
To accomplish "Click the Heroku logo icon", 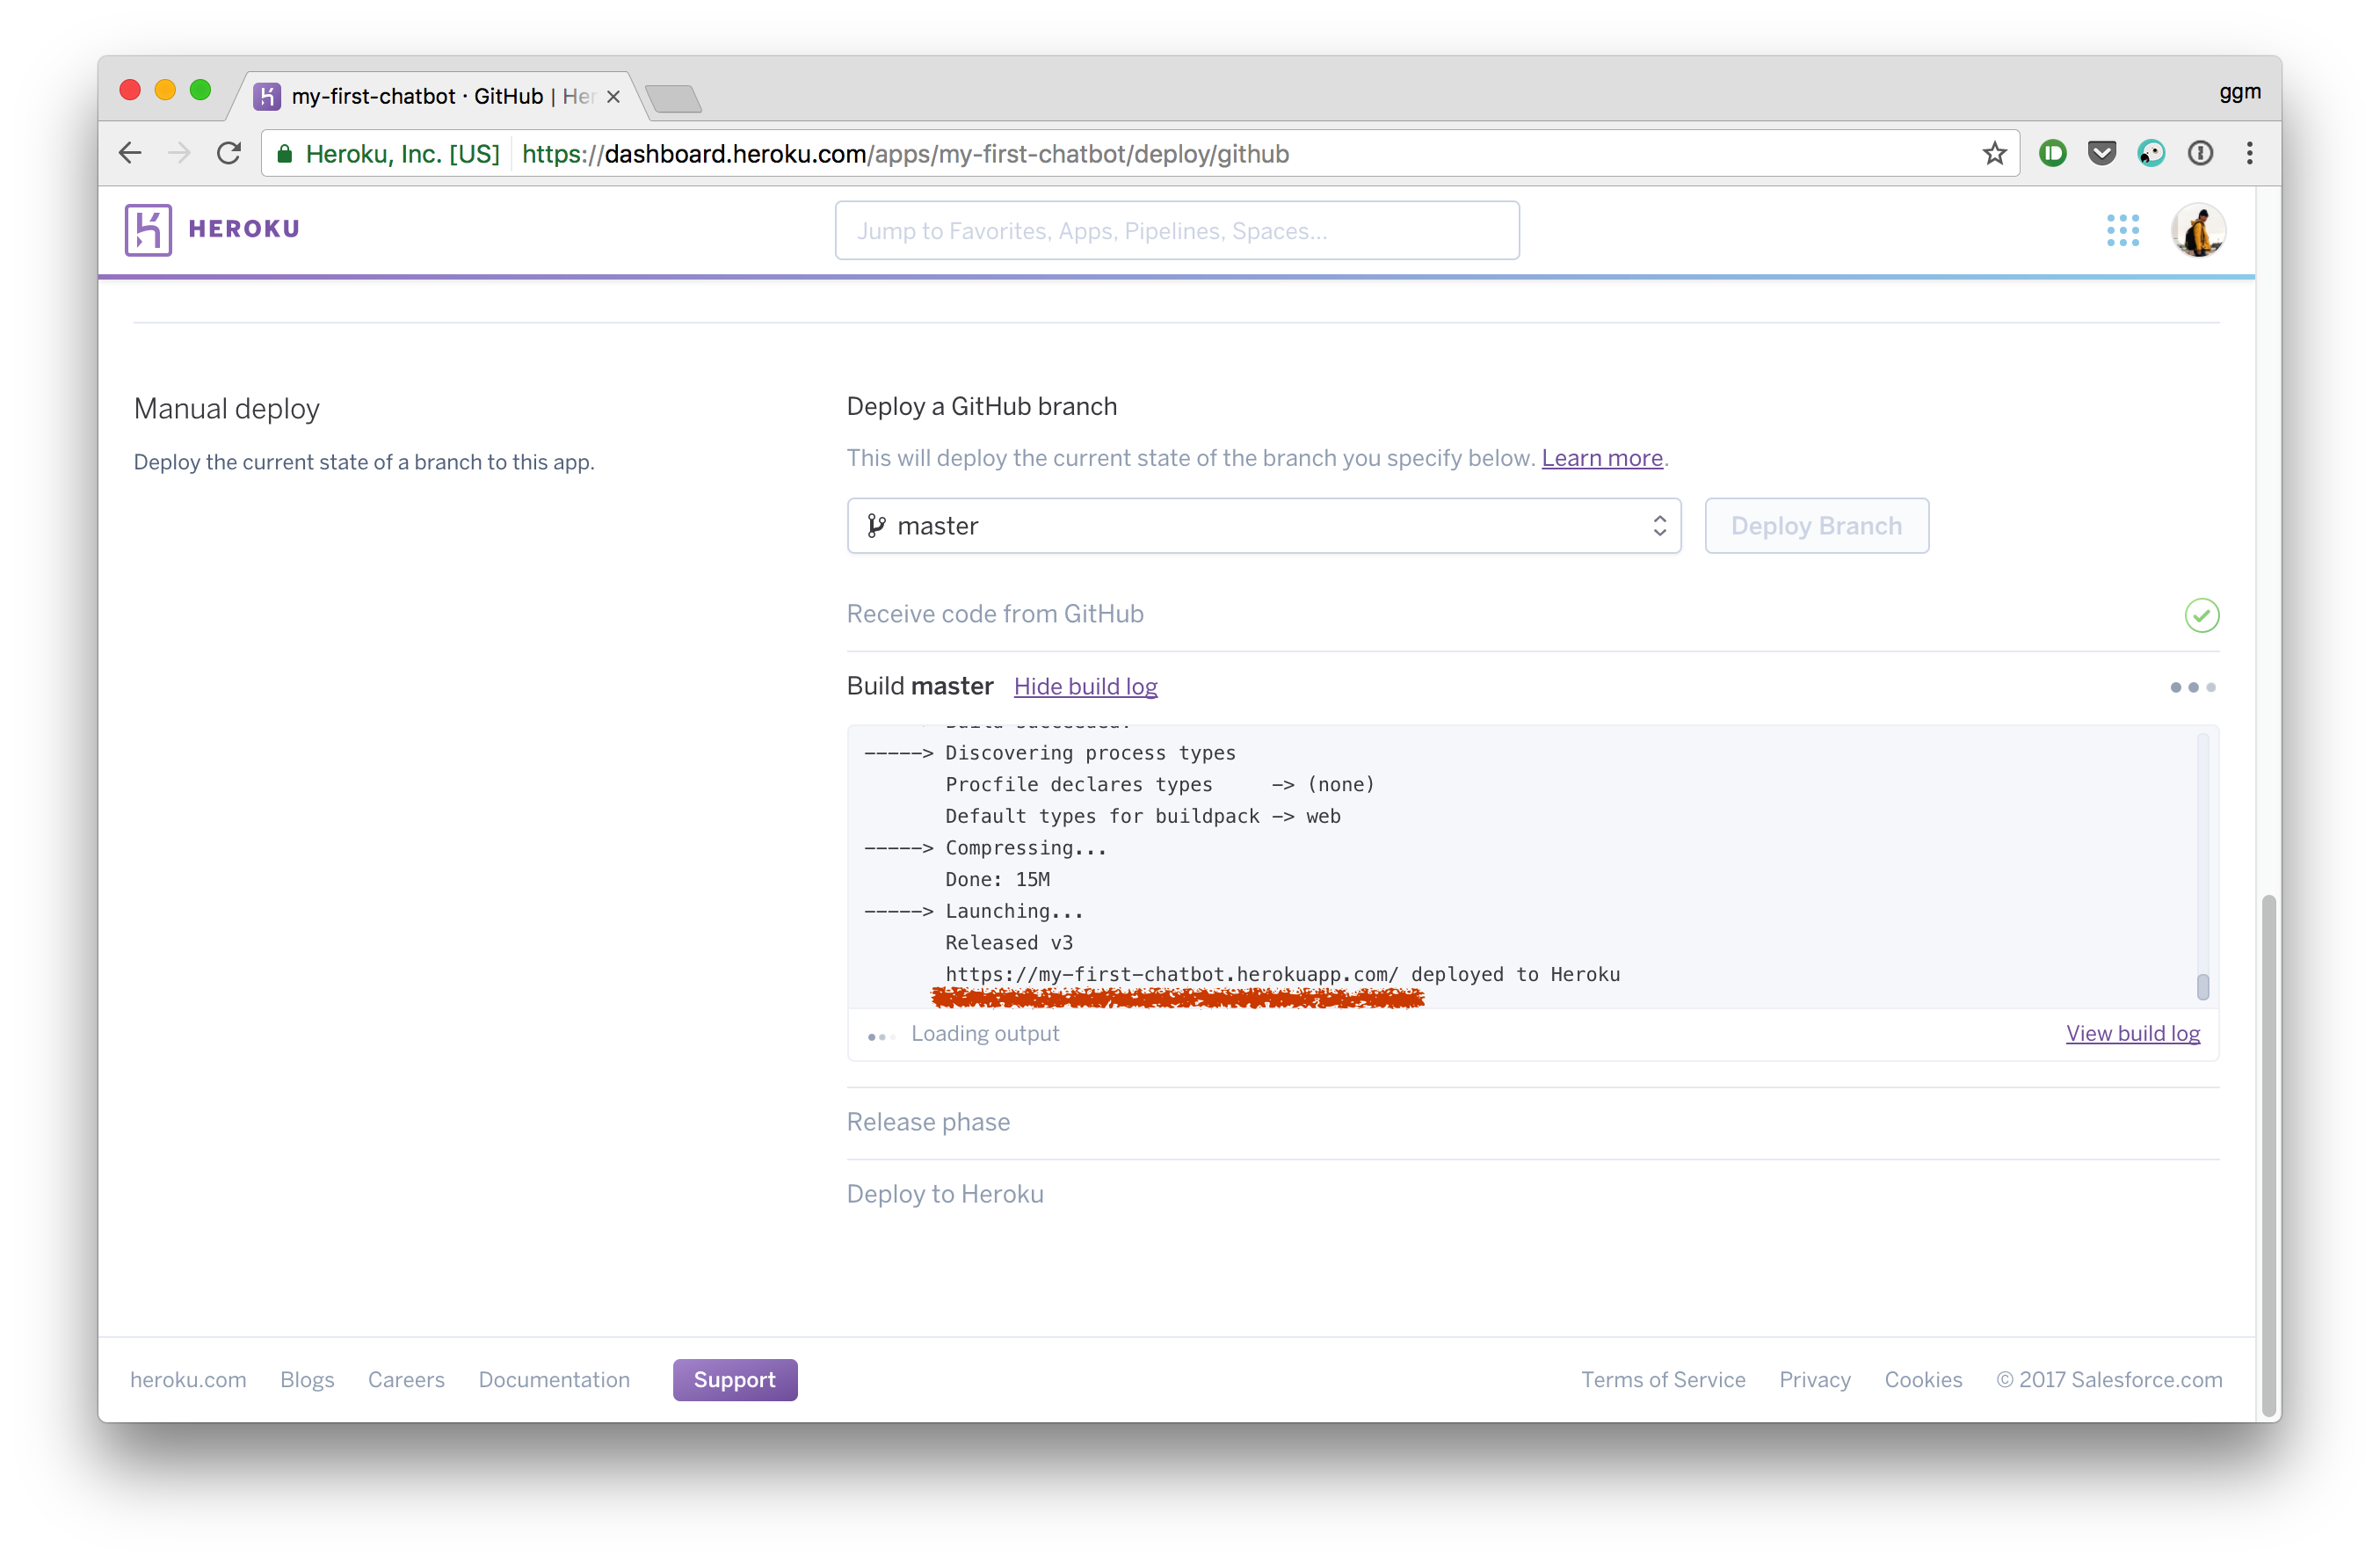I will (148, 229).
